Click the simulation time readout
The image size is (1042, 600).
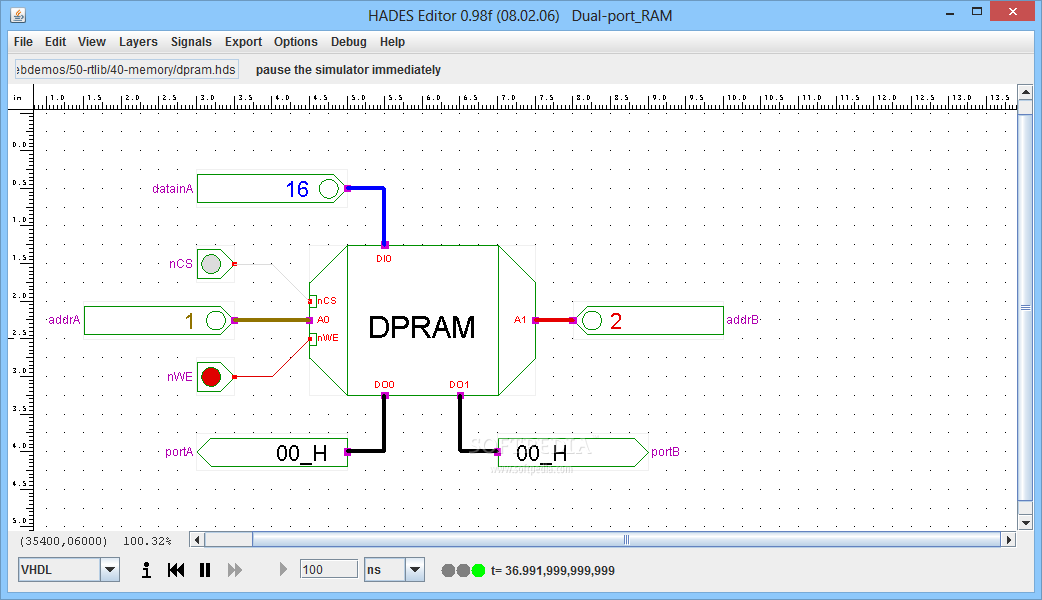553,570
